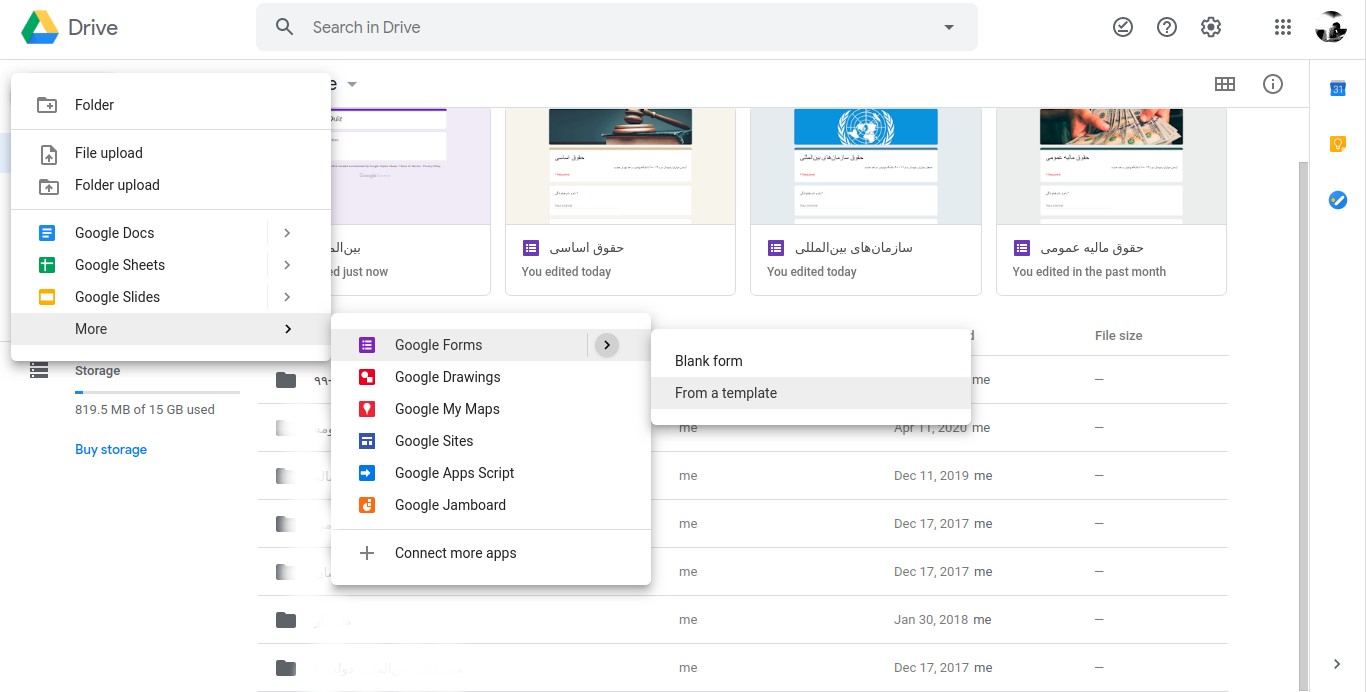Image resolution: width=1366 pixels, height=692 pixels.
Task: Open the account profile avatar
Action: [x=1331, y=27]
